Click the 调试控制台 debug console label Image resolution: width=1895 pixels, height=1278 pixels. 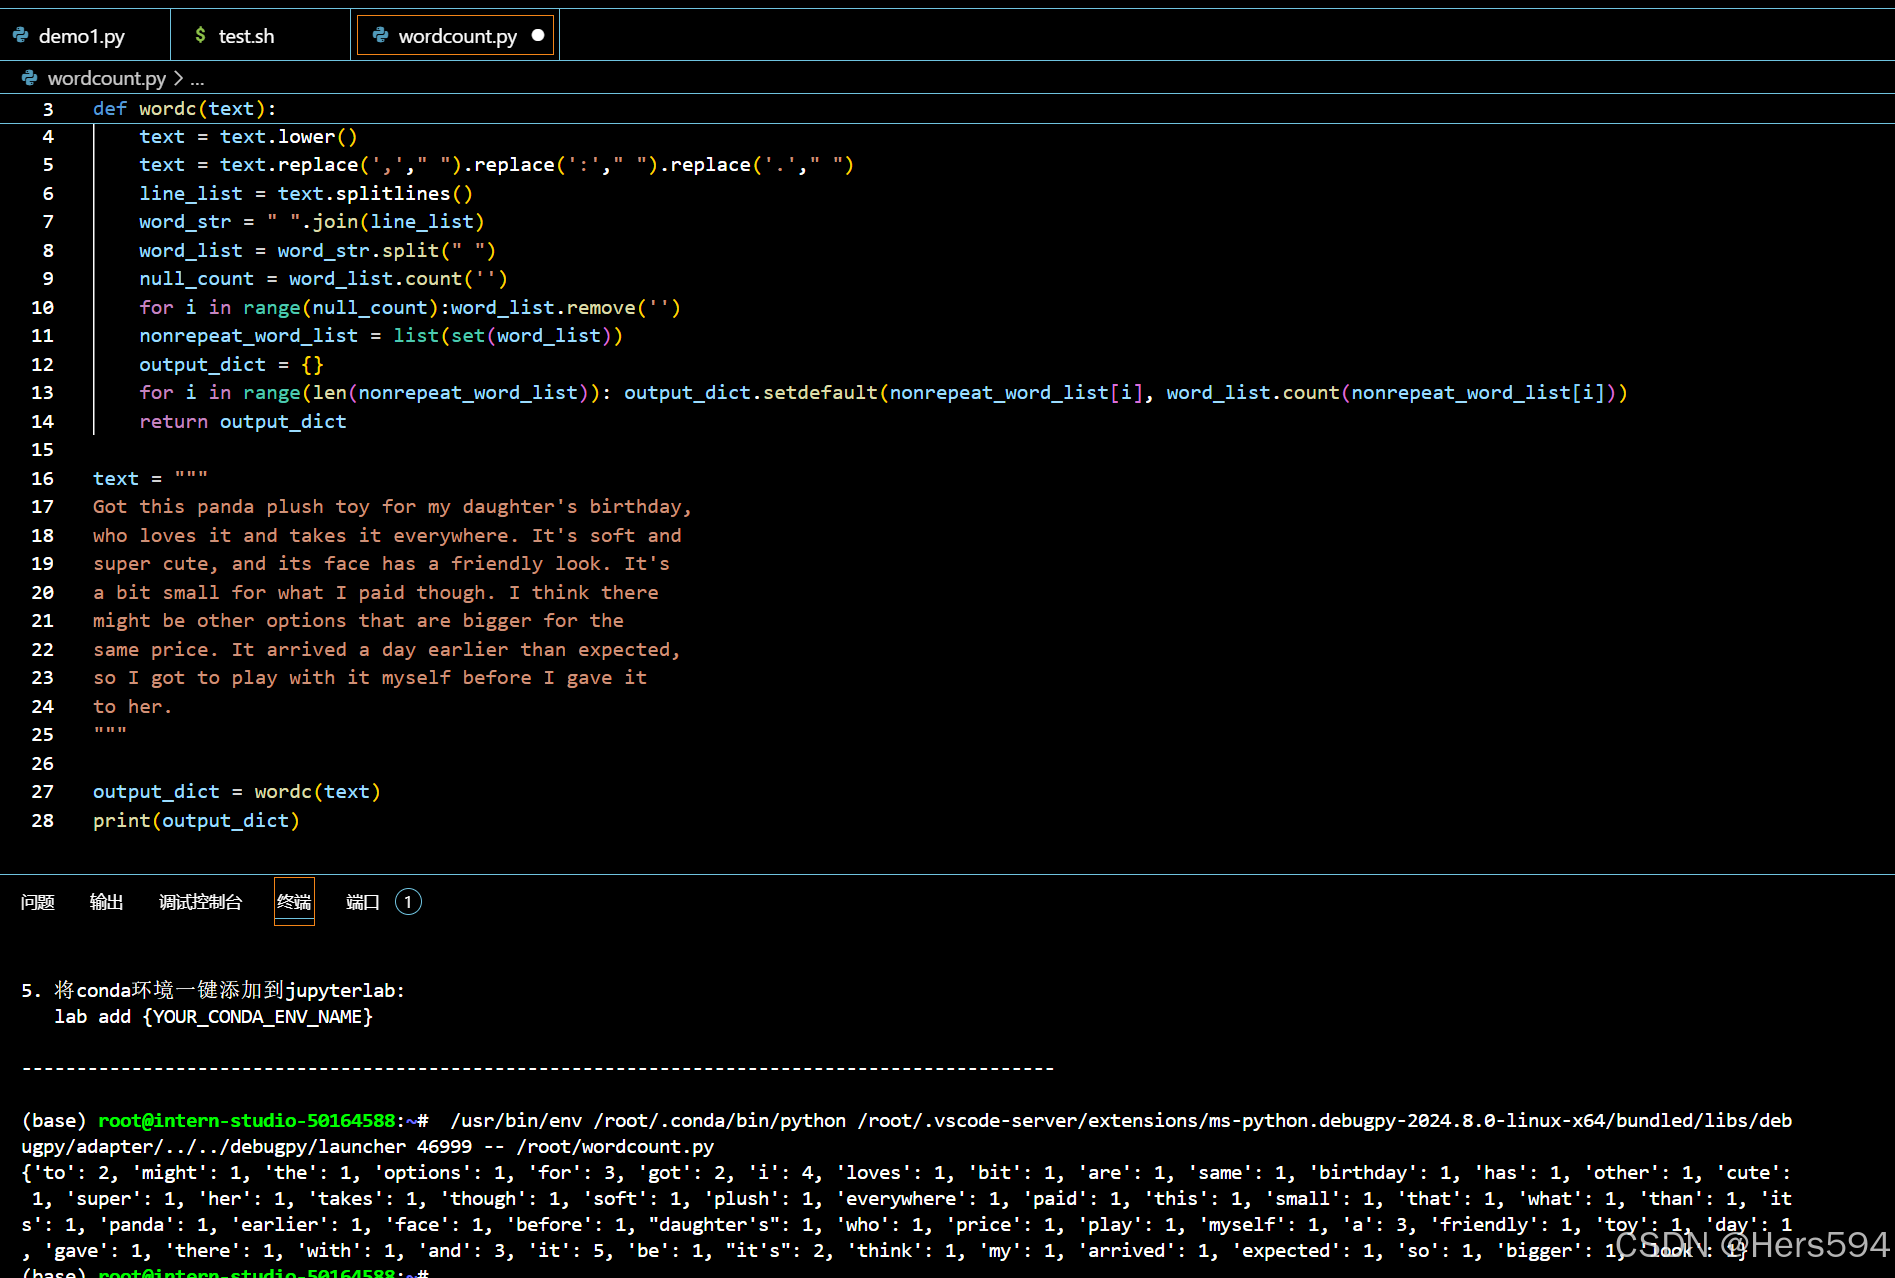pyautogui.click(x=200, y=901)
